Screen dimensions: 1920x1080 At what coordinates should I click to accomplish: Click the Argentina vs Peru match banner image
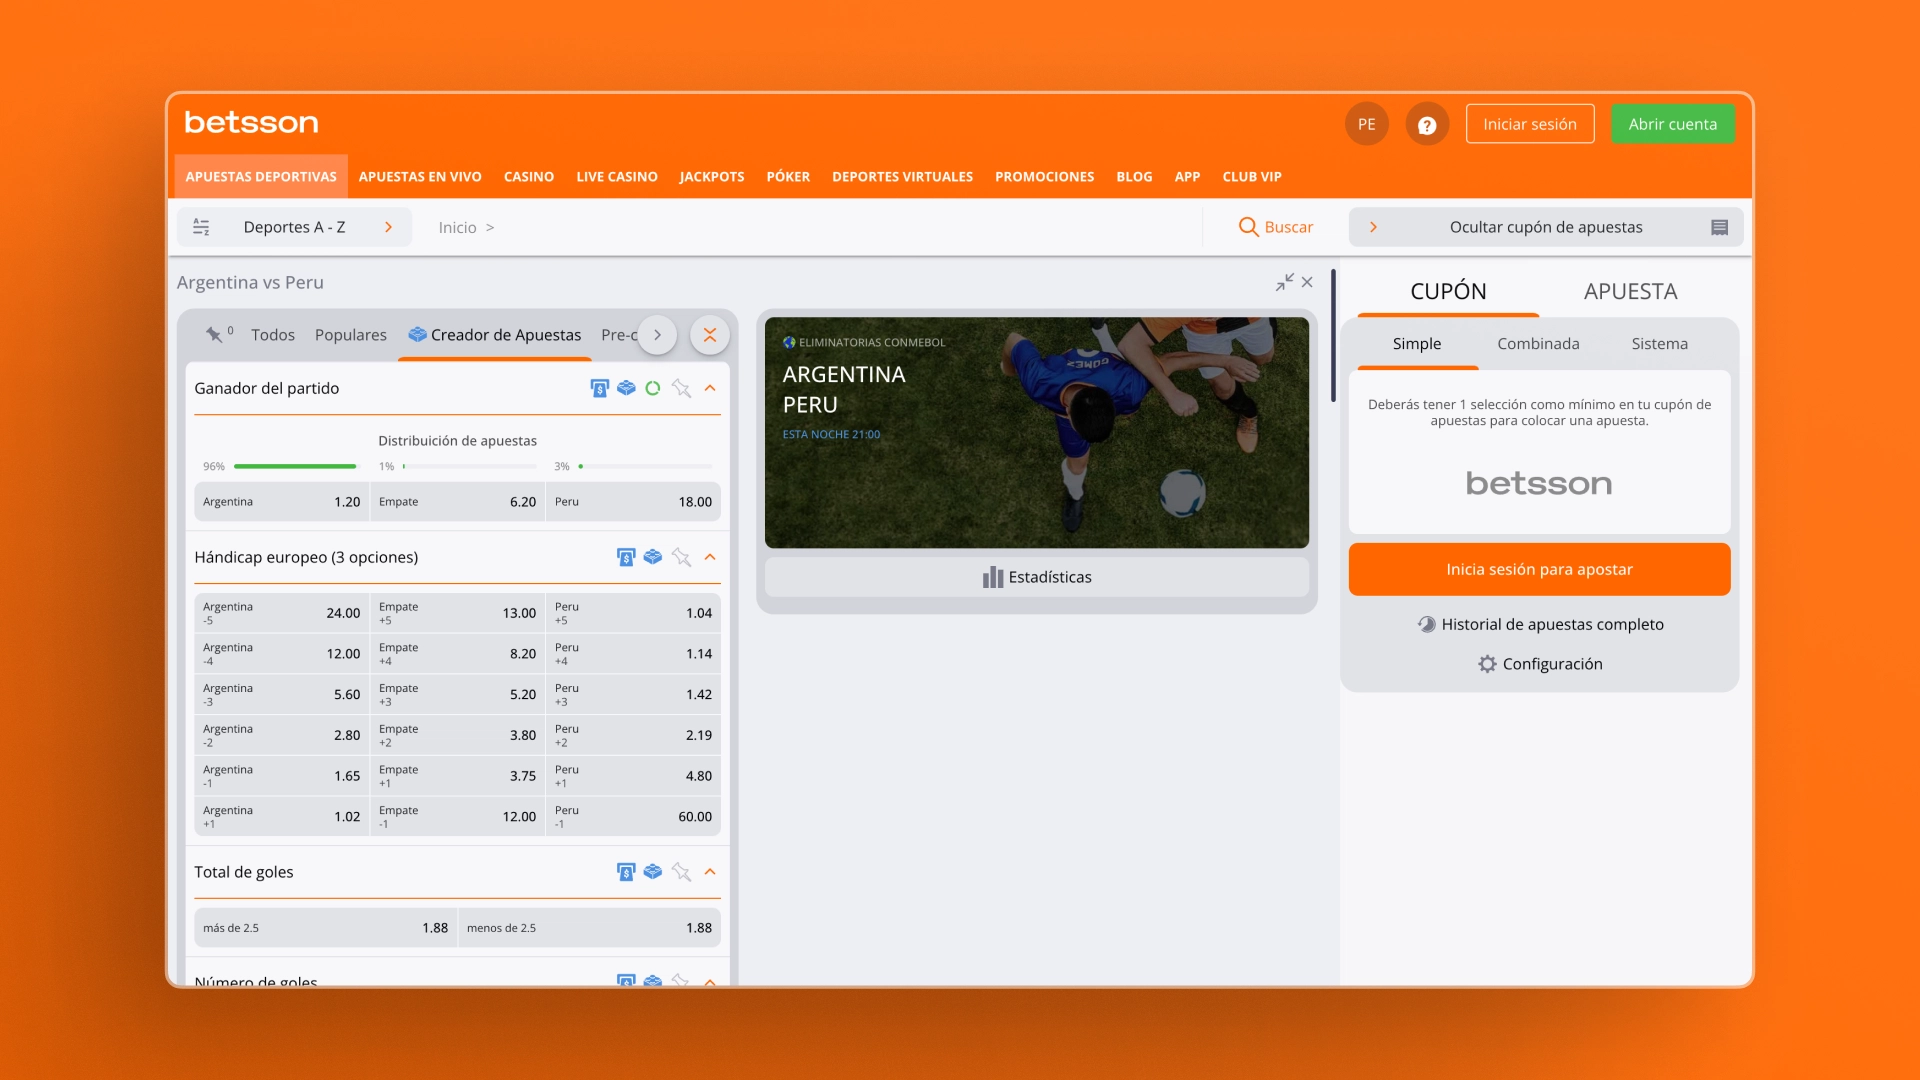click(1037, 433)
